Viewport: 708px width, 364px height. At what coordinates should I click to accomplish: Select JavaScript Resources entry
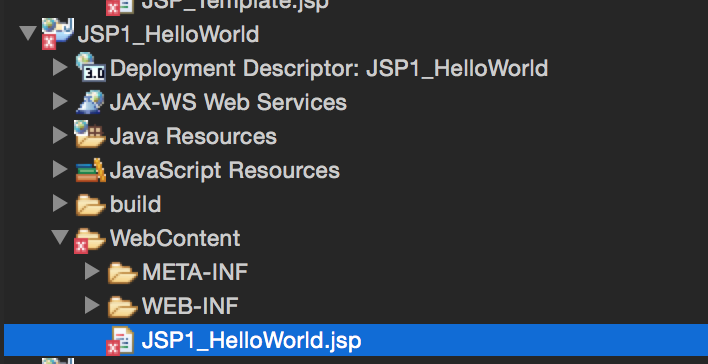pos(224,171)
